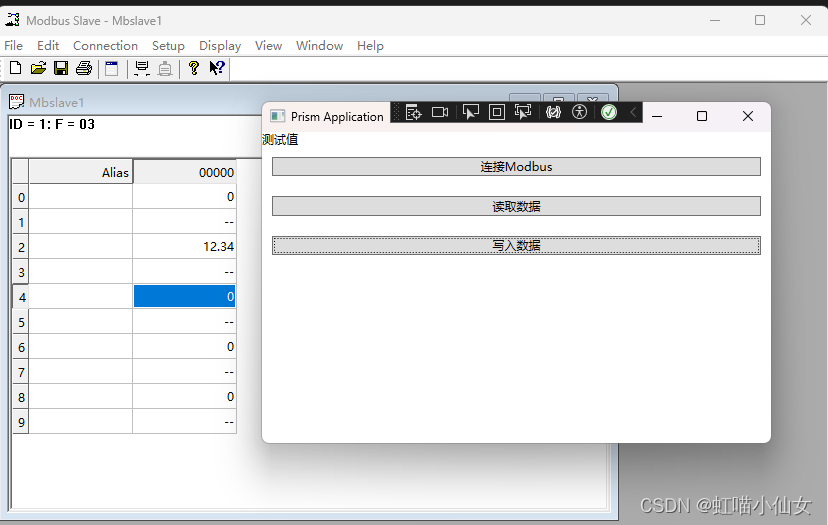The image size is (828, 525).
Task: Close the Prism Application window
Action: pyautogui.click(x=748, y=116)
